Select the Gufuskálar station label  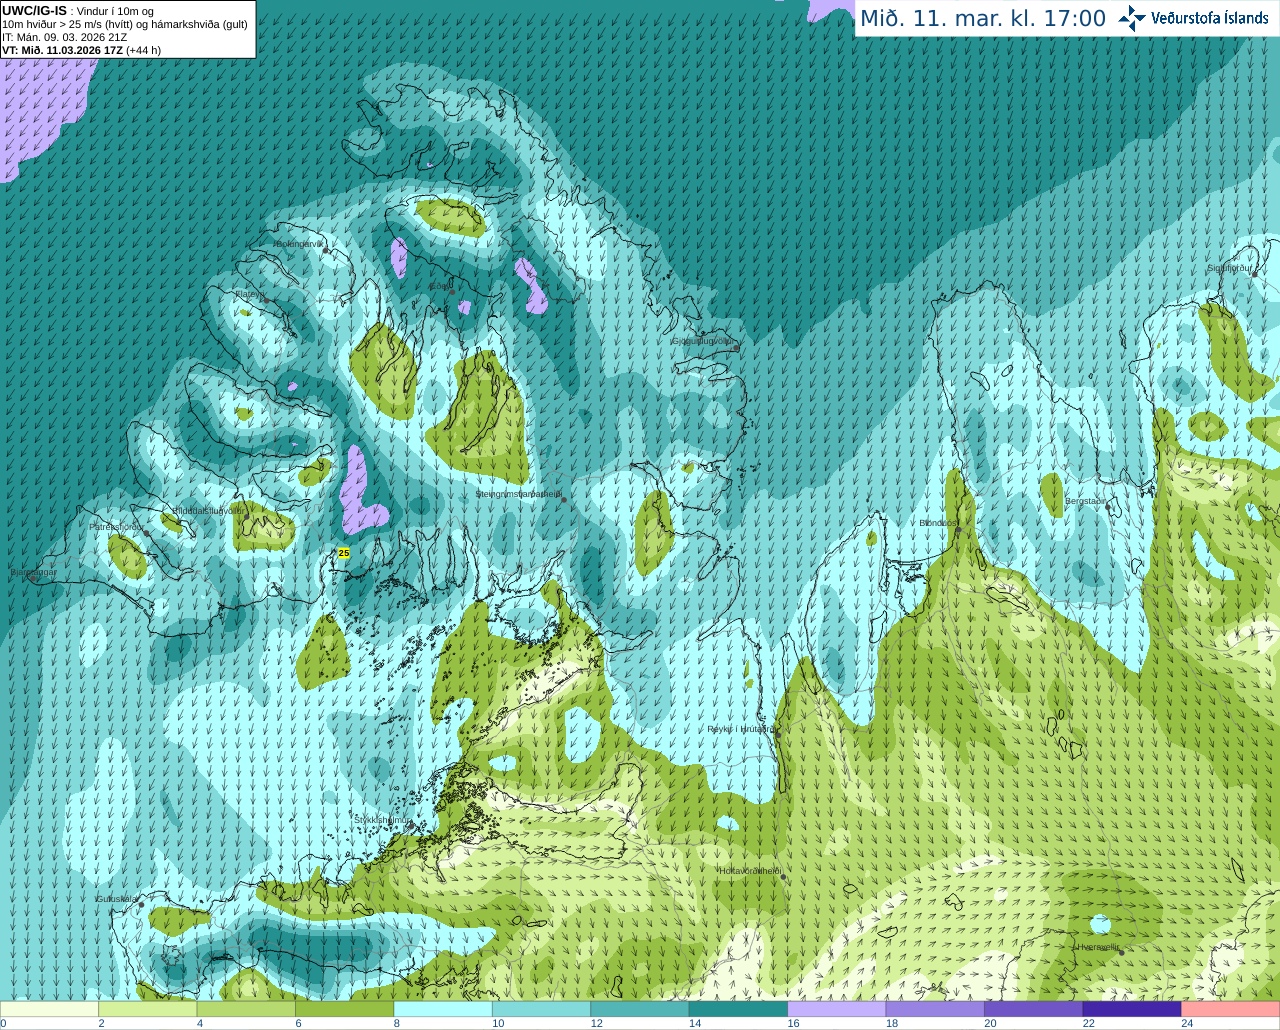pos(117,899)
